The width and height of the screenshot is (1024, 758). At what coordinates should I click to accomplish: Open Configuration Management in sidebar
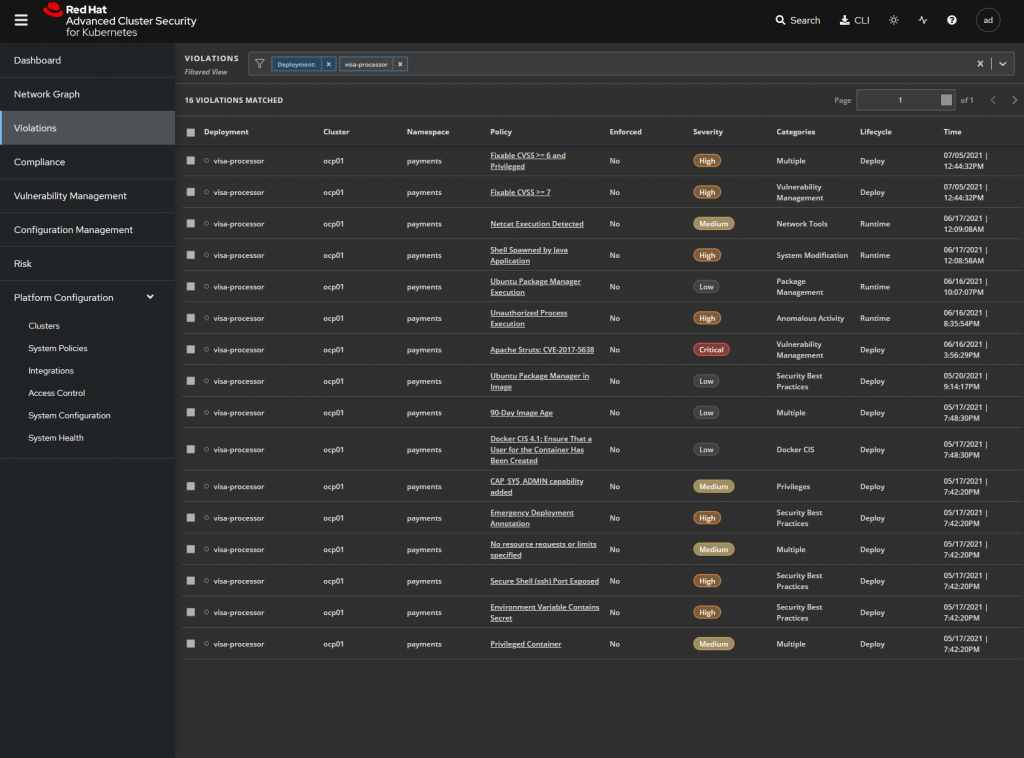[88, 230]
